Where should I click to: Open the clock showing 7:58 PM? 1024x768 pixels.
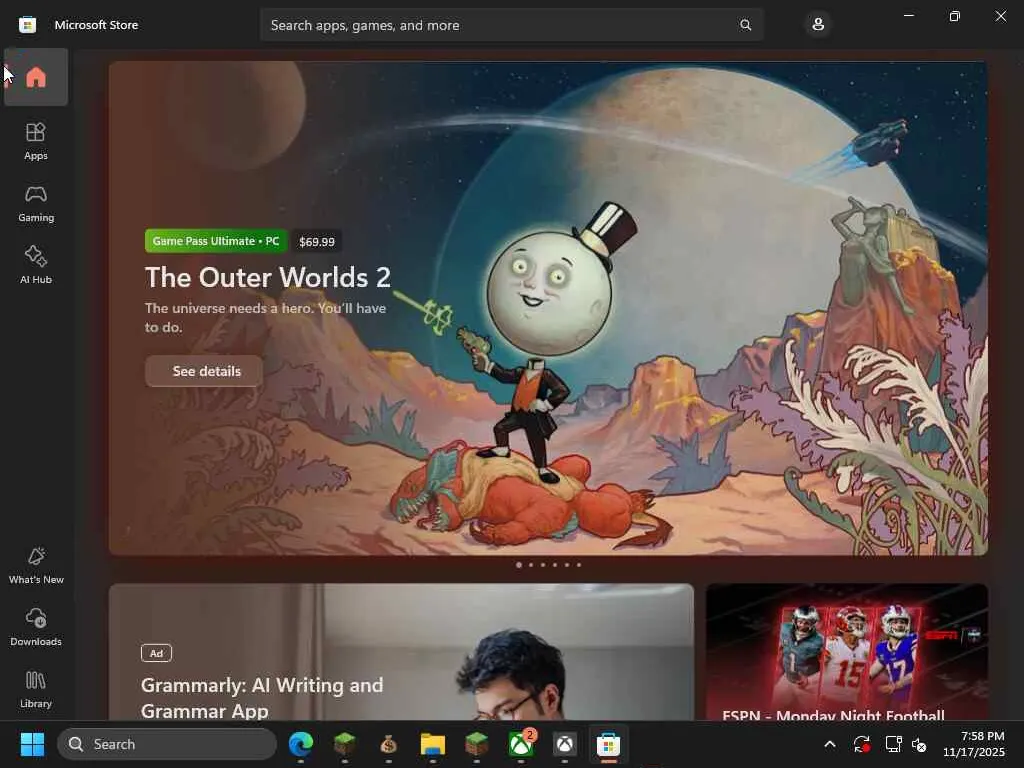pyautogui.click(x=973, y=744)
